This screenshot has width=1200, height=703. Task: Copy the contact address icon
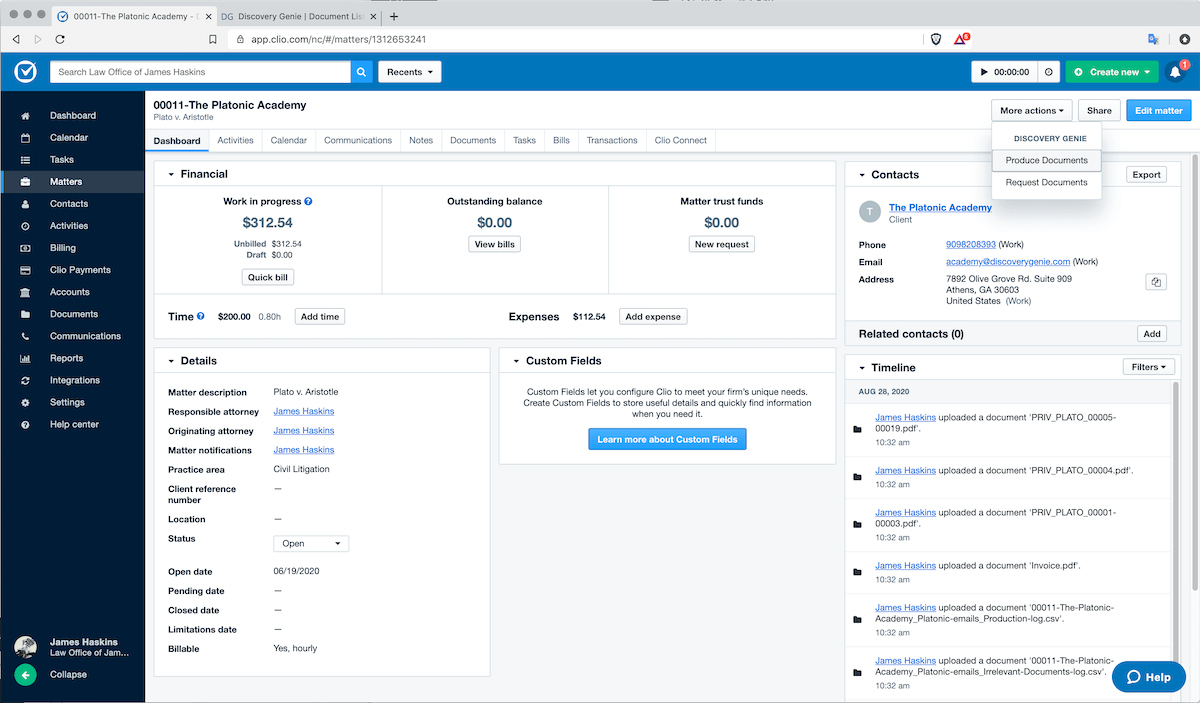pos(1156,282)
